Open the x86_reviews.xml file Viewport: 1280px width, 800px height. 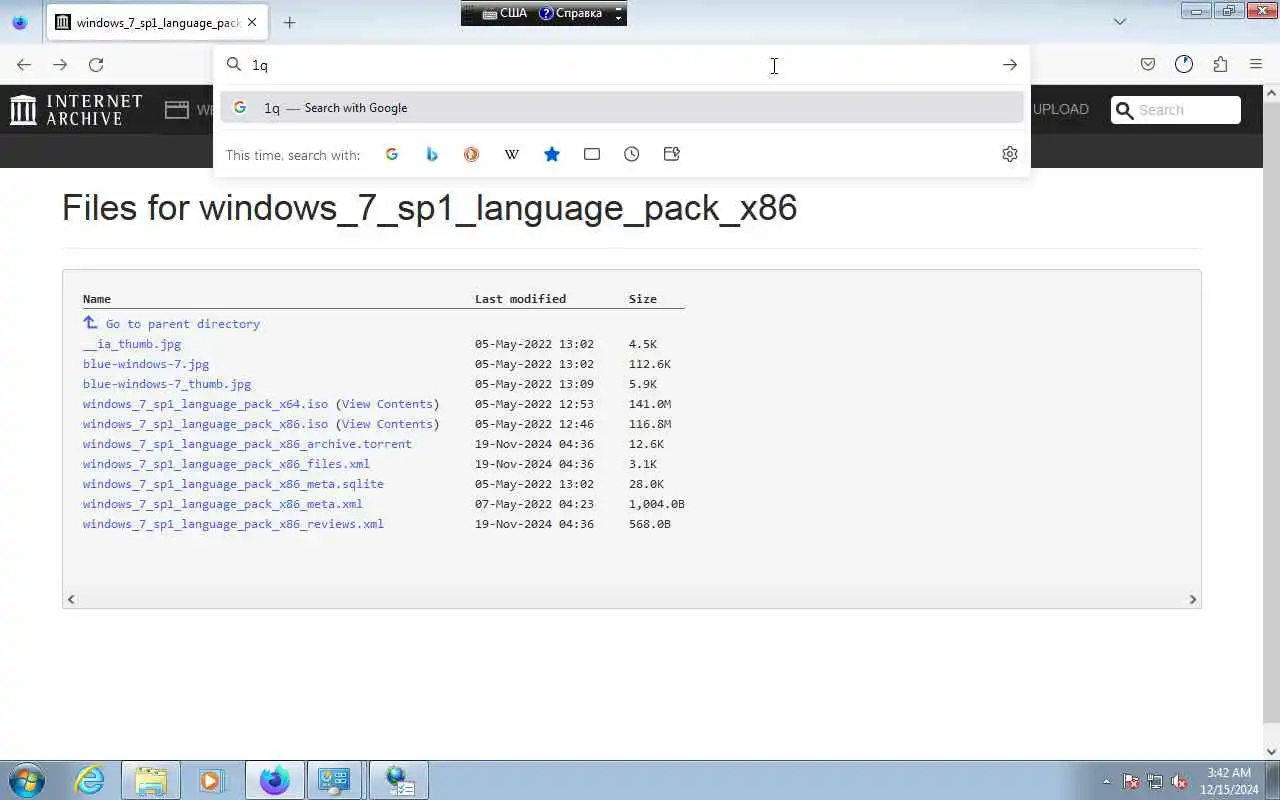click(233, 524)
